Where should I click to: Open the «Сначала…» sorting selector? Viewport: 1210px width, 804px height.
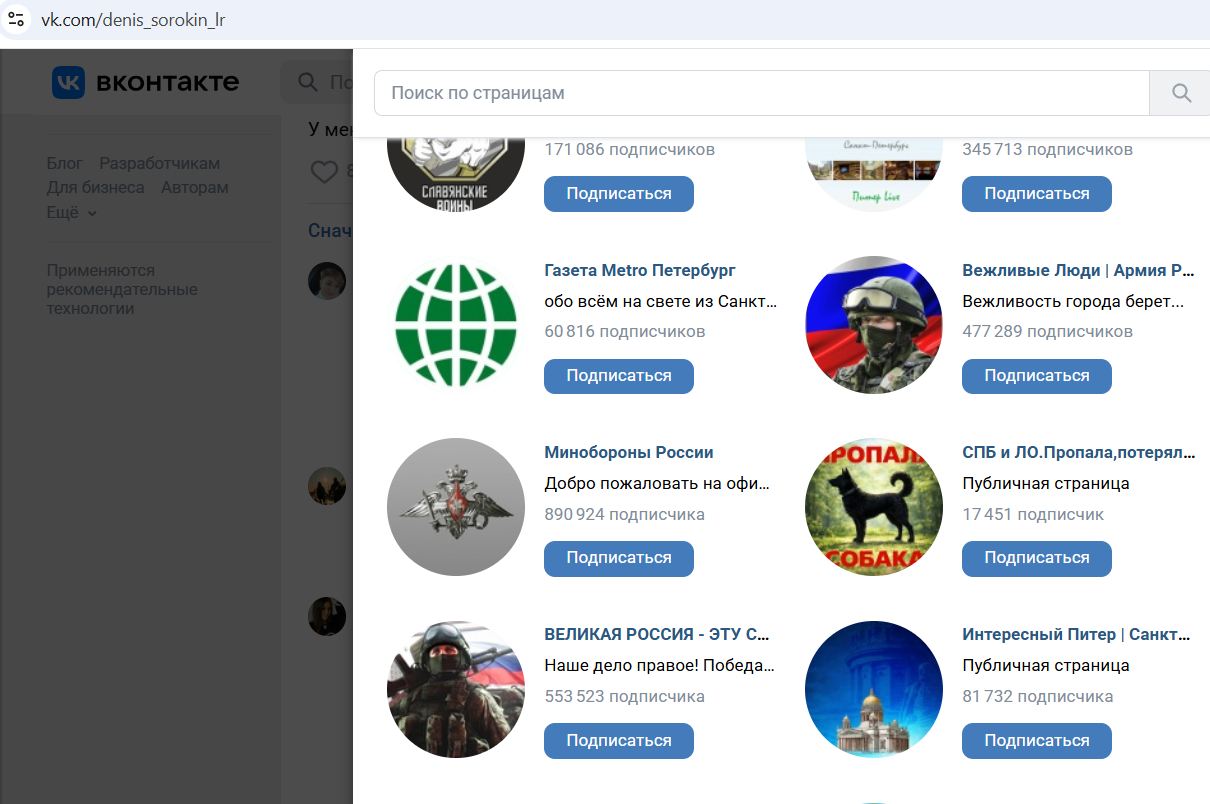330,230
